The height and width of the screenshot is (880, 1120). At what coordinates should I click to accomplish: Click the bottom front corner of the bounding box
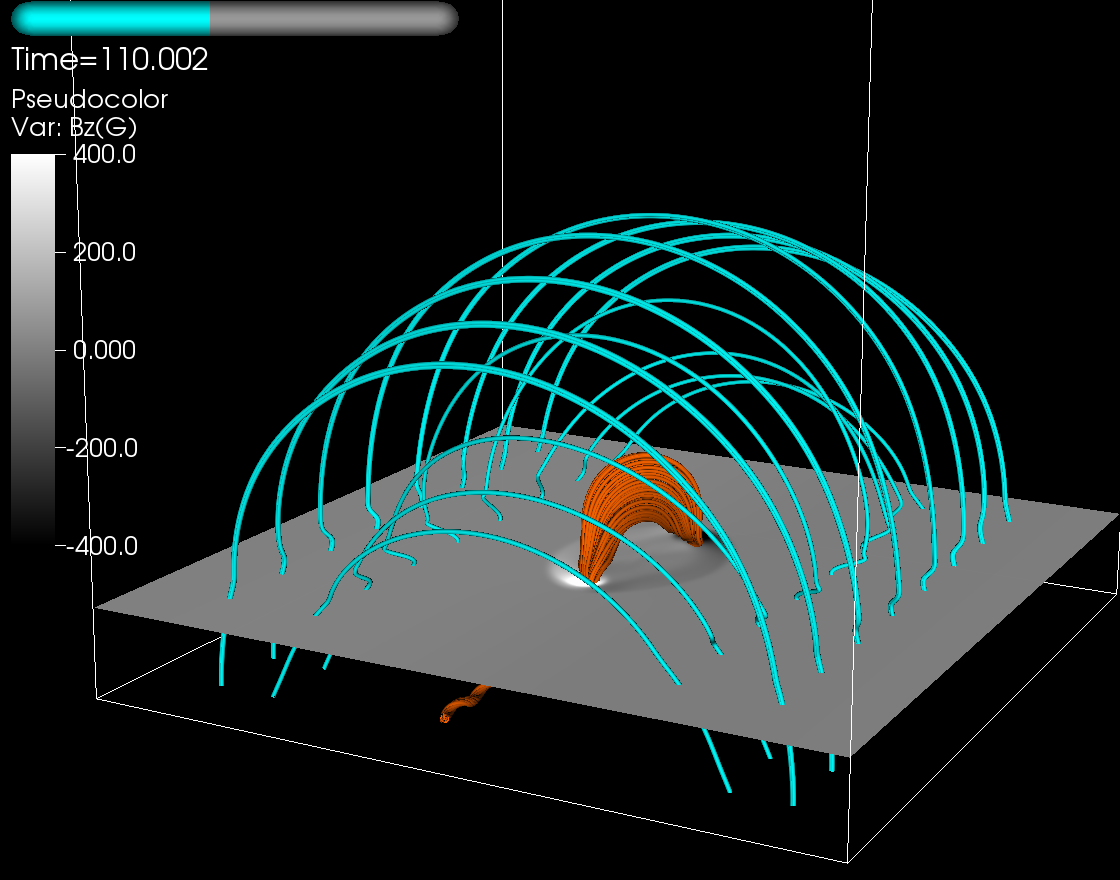pyautogui.click(x=849, y=861)
